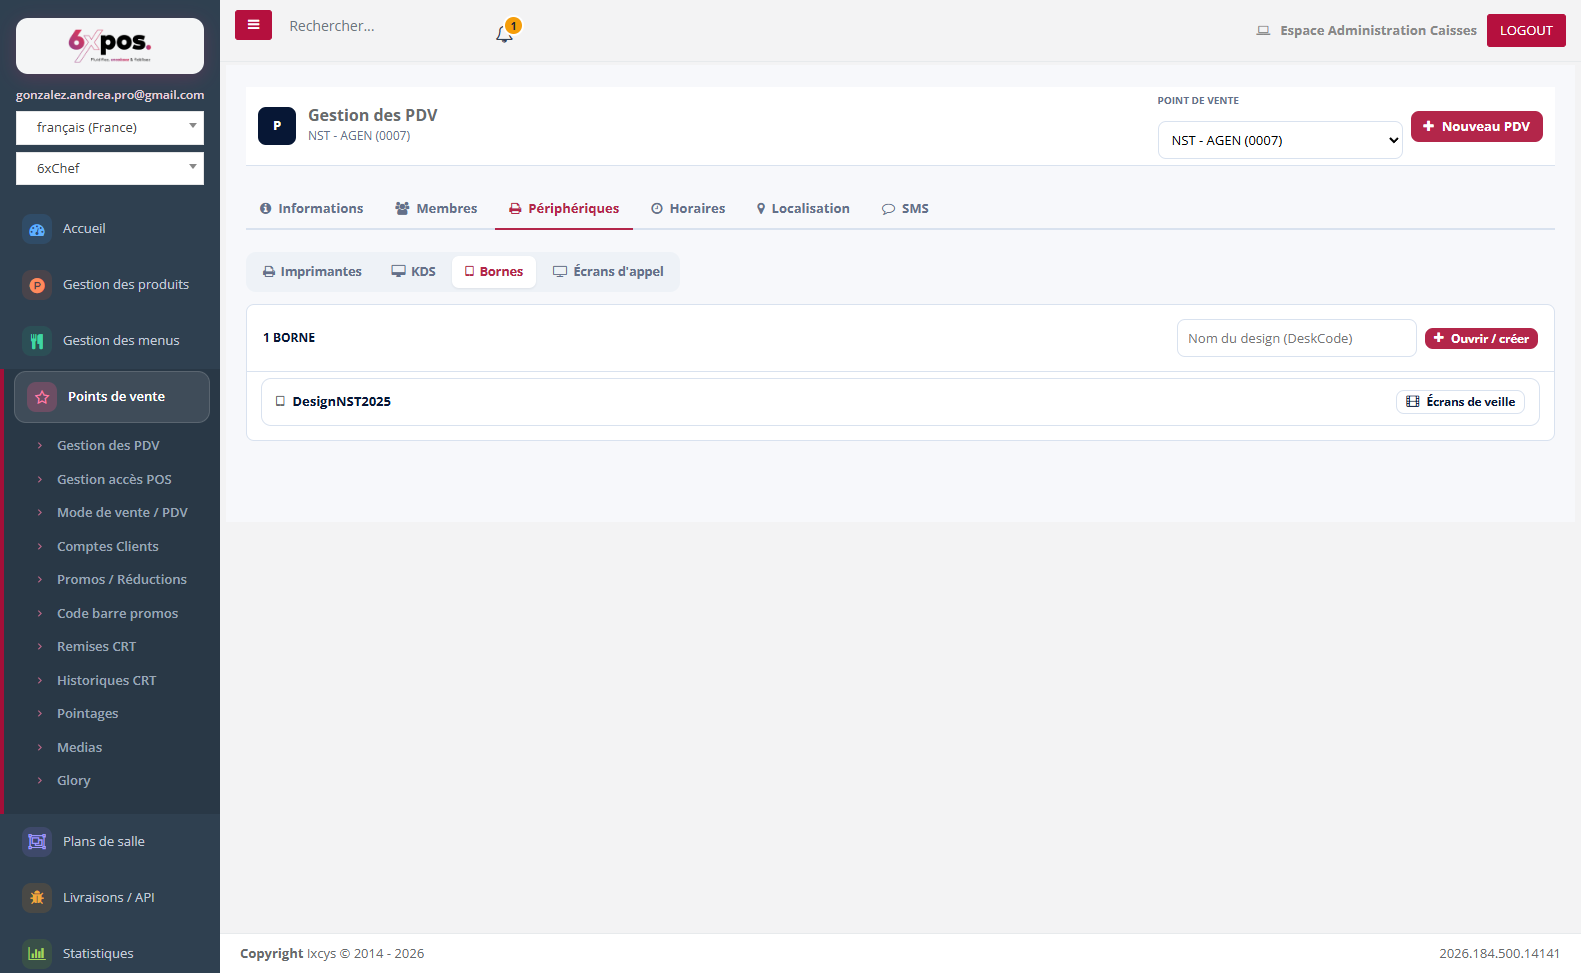Switch to the Membres tab
This screenshot has width=1581, height=973.
[x=436, y=209]
